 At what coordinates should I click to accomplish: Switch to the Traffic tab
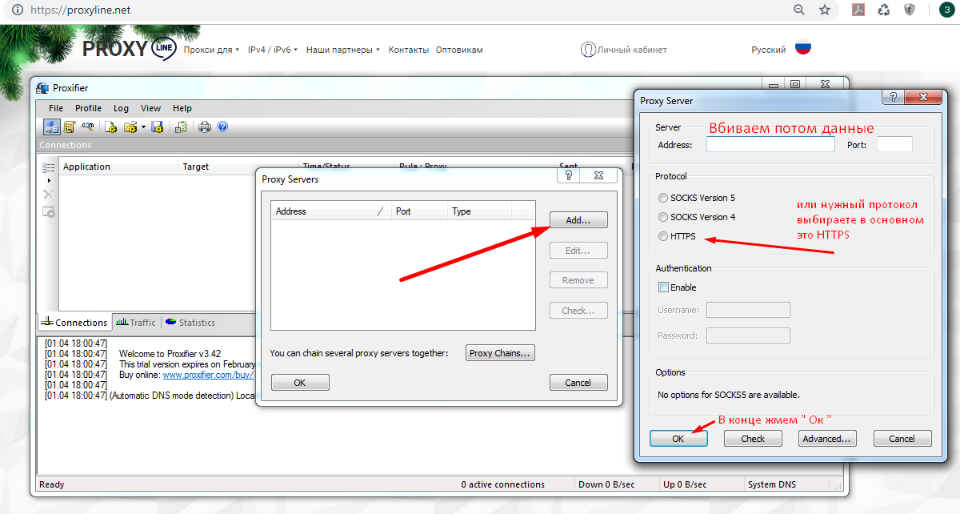pyautogui.click(x=136, y=322)
